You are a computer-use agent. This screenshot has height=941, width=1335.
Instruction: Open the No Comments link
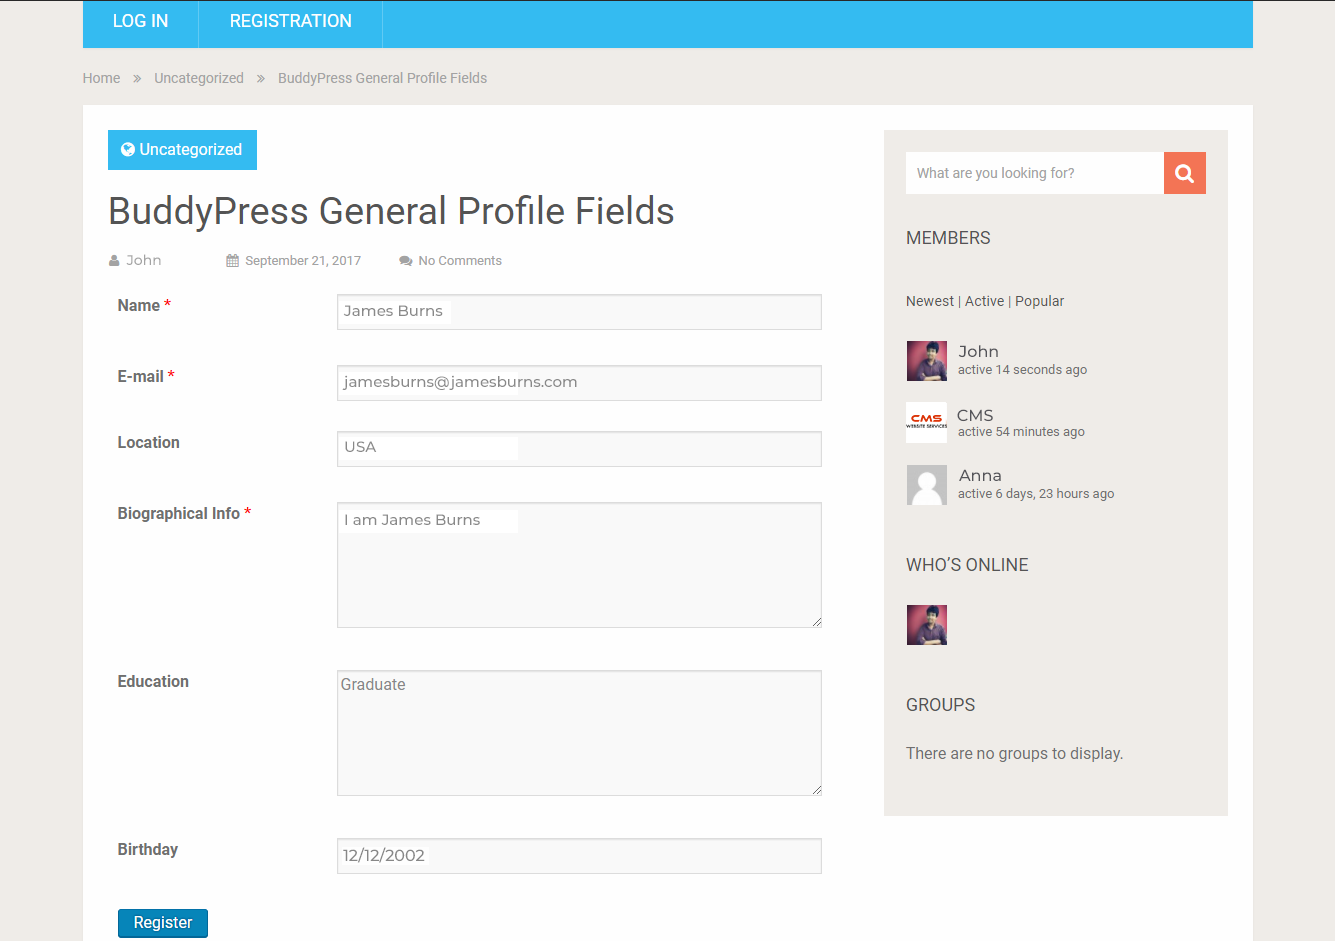(x=459, y=261)
